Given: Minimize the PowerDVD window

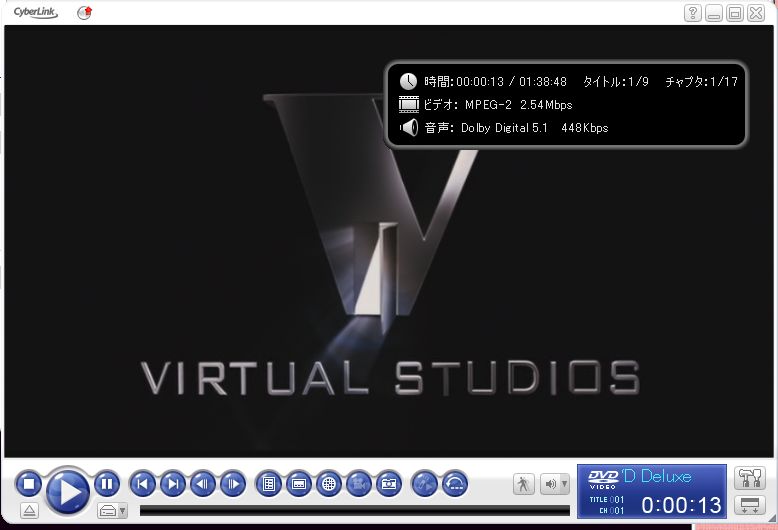Looking at the screenshot, I should [713, 13].
